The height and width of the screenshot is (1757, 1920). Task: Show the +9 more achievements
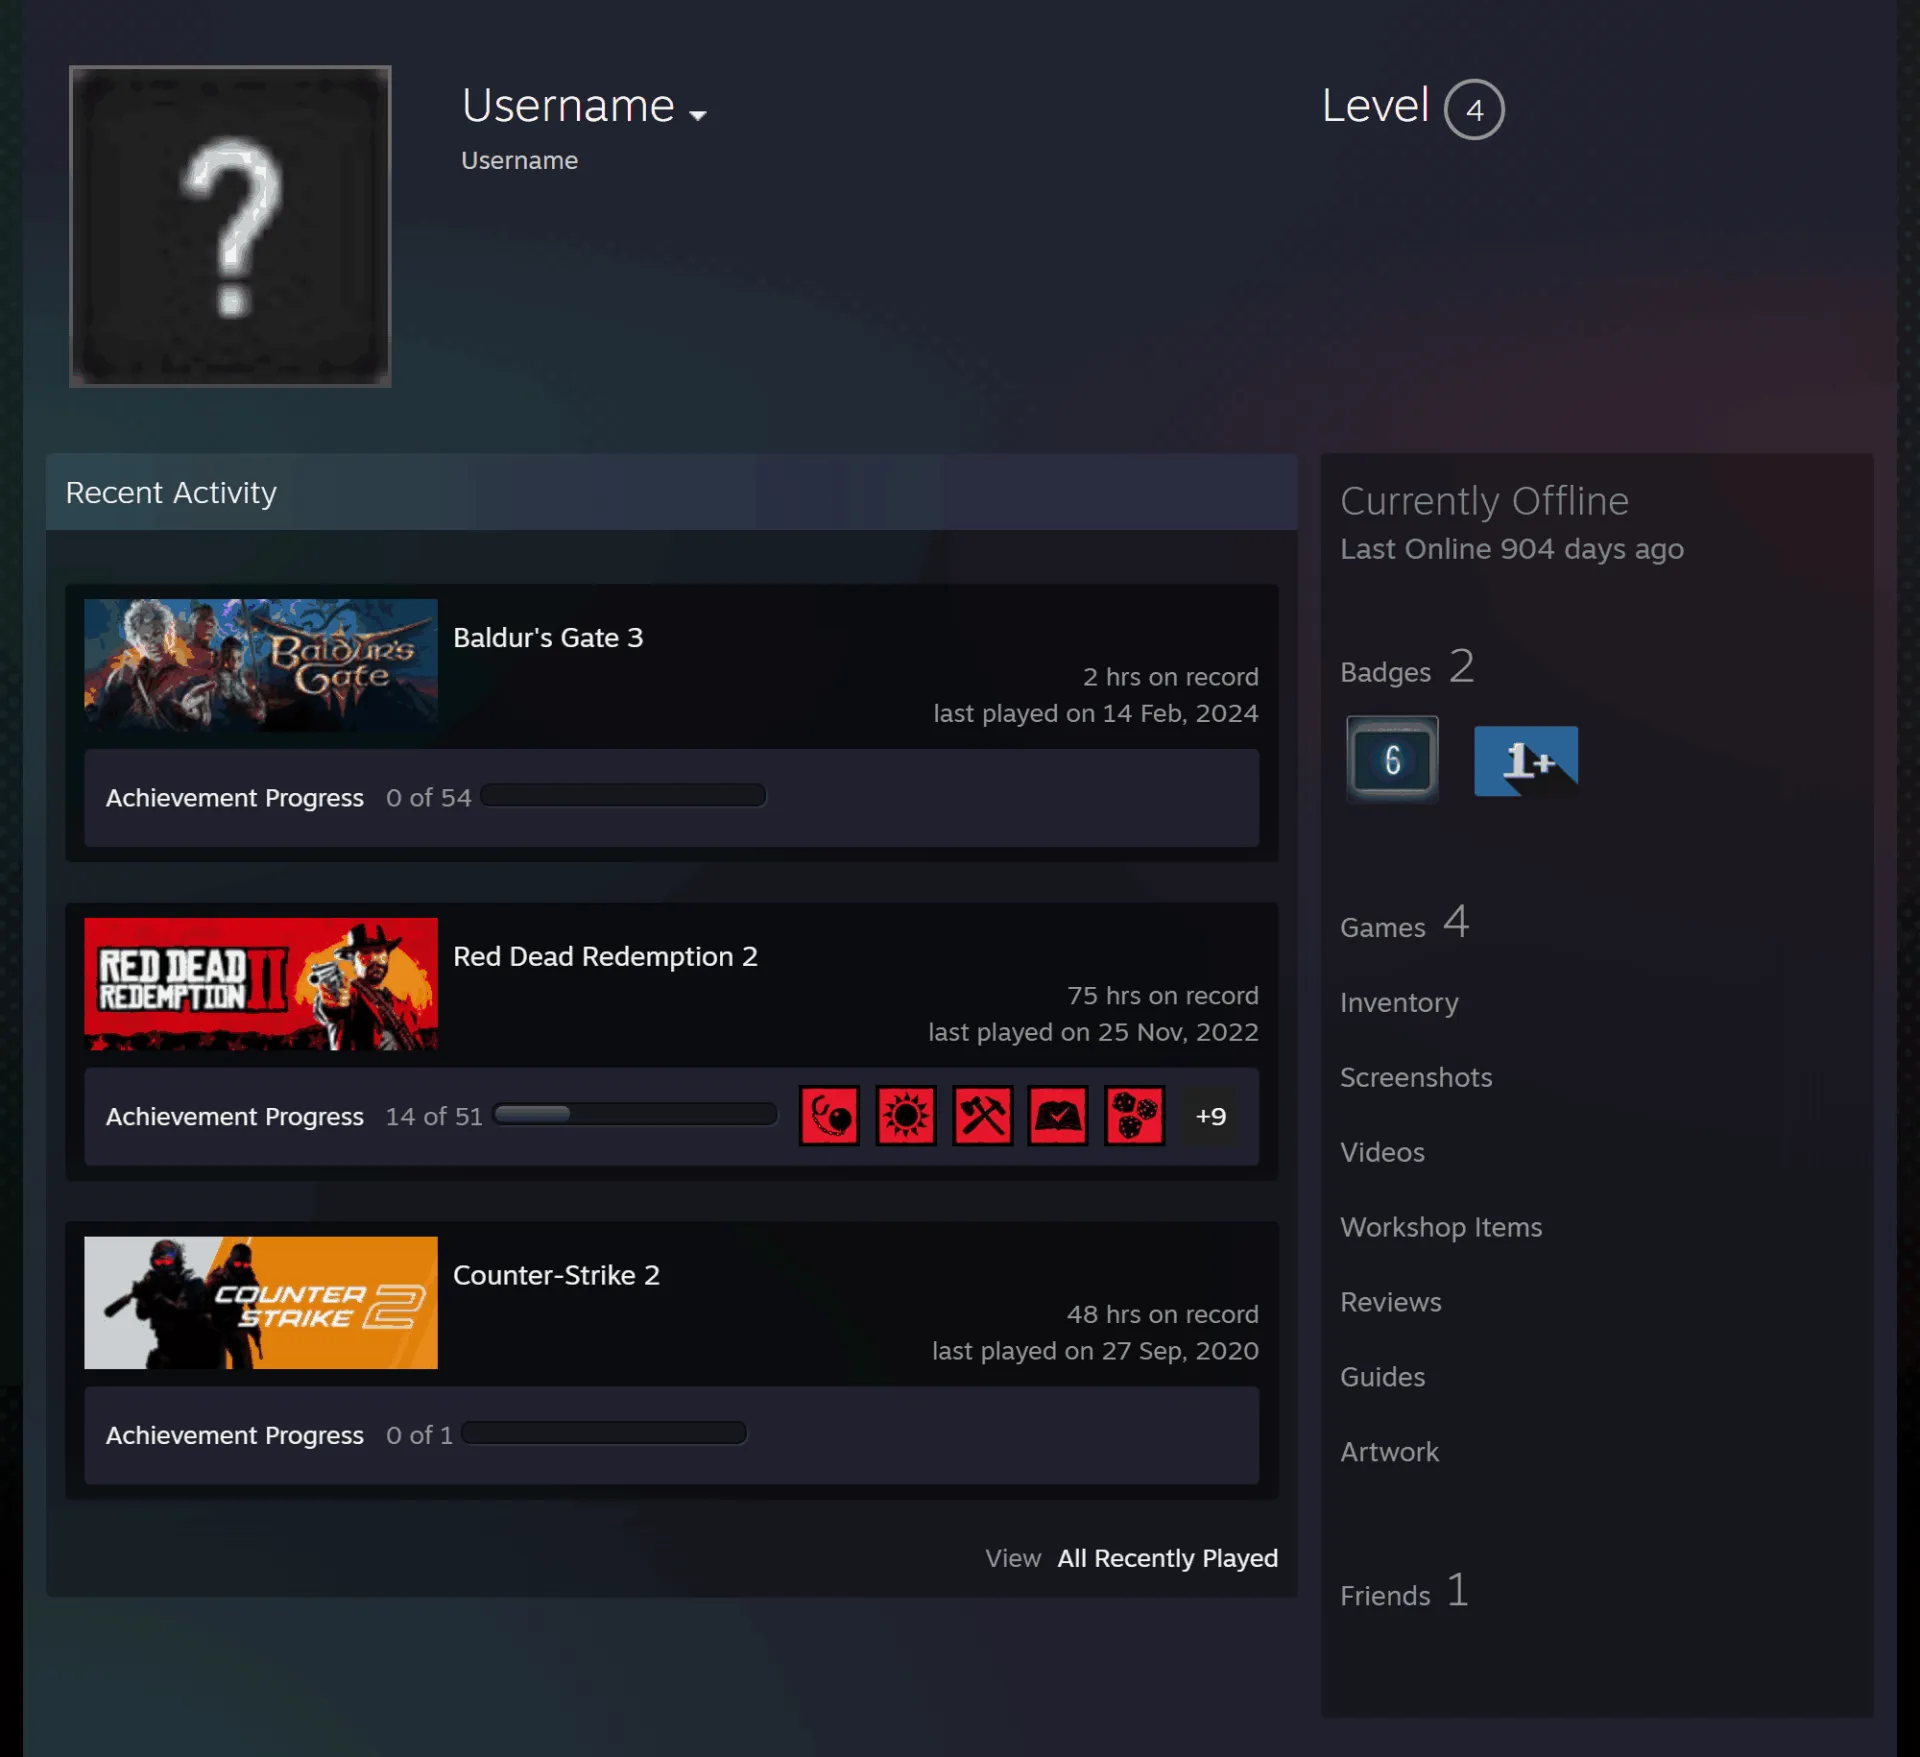(x=1211, y=1116)
